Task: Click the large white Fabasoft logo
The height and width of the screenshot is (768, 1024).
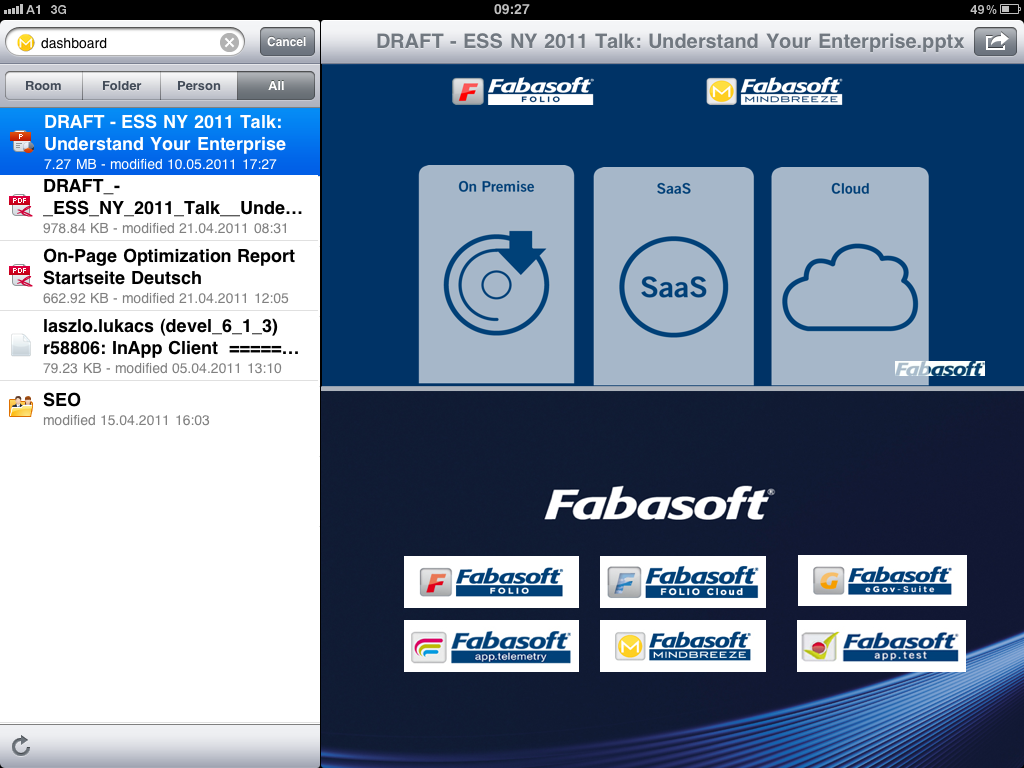Action: point(660,504)
